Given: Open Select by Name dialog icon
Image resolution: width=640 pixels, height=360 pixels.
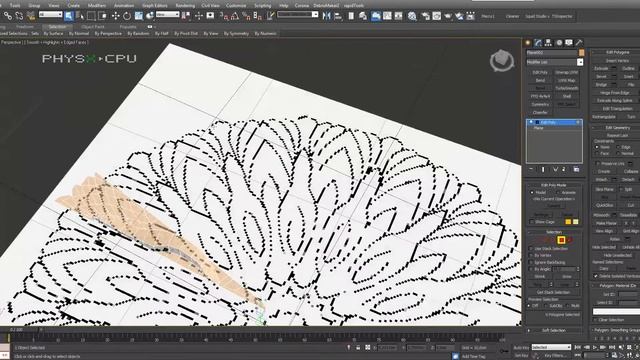Looking at the screenshot, I should click(80, 16).
